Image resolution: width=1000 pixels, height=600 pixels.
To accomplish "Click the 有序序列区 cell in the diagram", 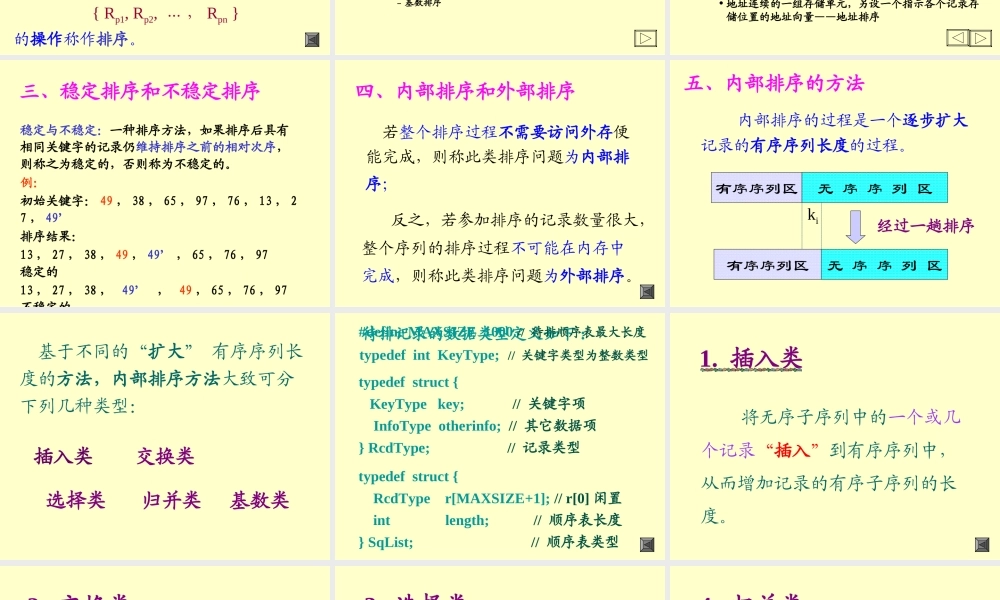I will click(x=756, y=187).
